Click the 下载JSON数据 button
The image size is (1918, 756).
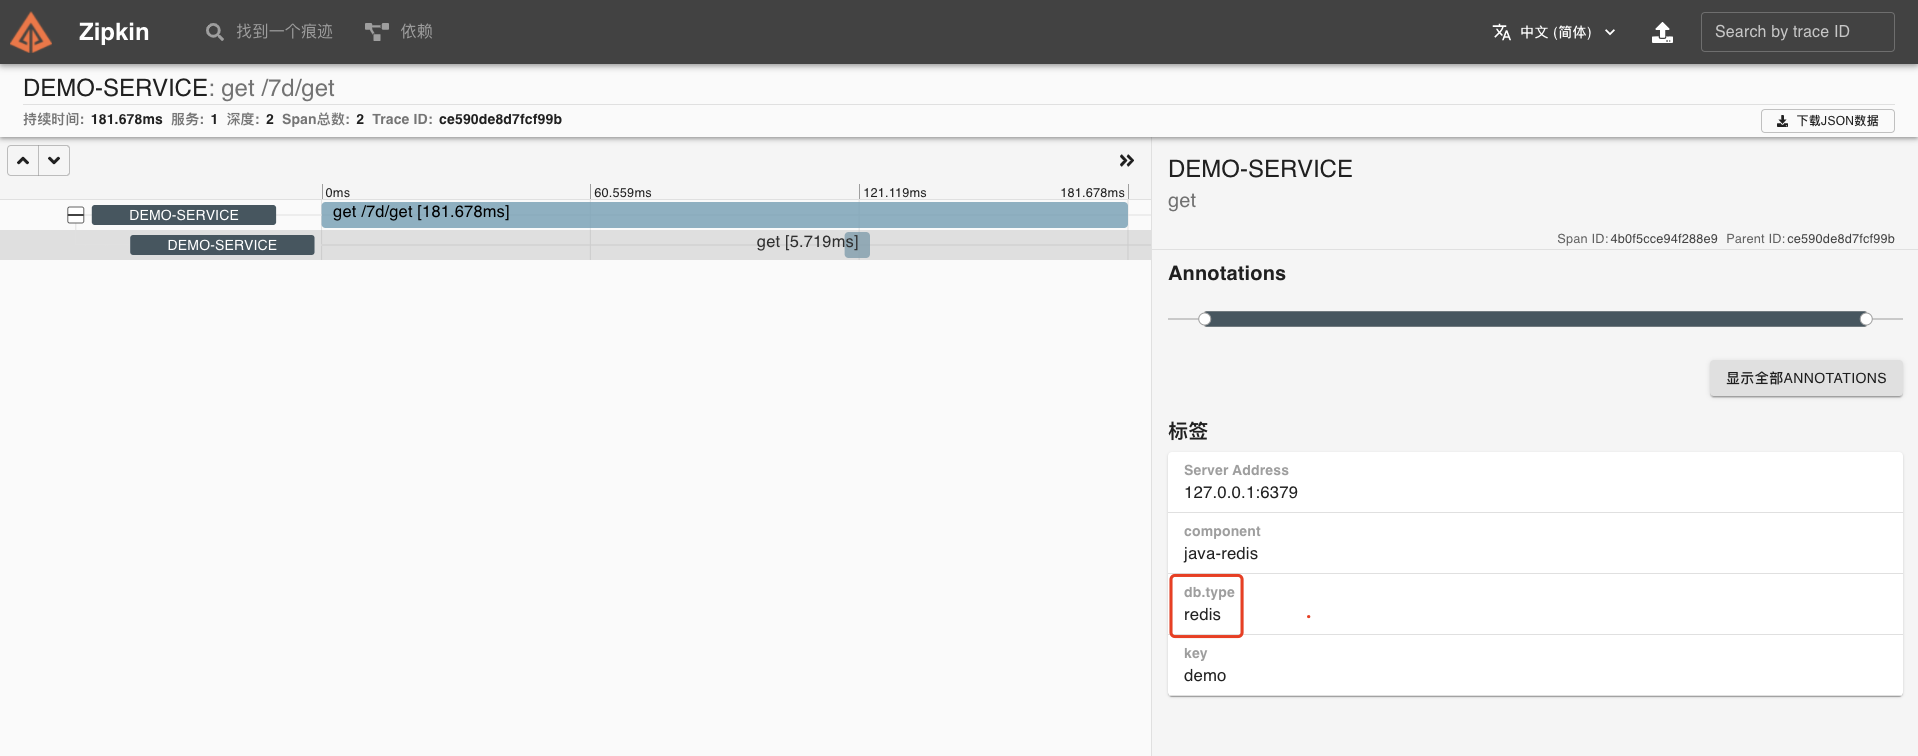1827,121
